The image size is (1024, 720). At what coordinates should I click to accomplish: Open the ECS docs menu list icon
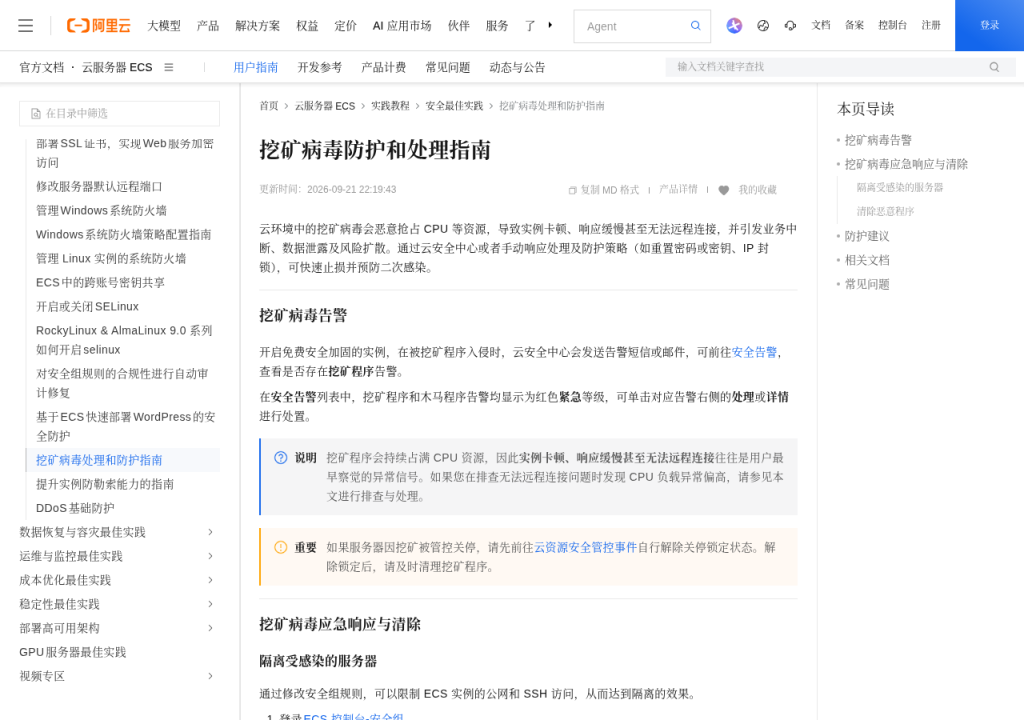click(168, 67)
